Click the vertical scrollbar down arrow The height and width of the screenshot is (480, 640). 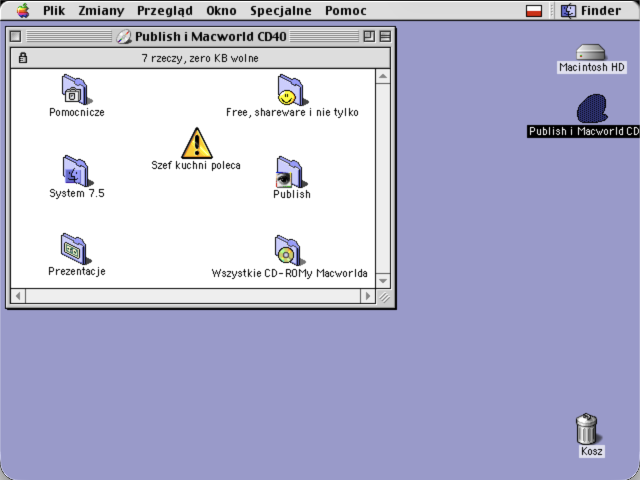383,281
